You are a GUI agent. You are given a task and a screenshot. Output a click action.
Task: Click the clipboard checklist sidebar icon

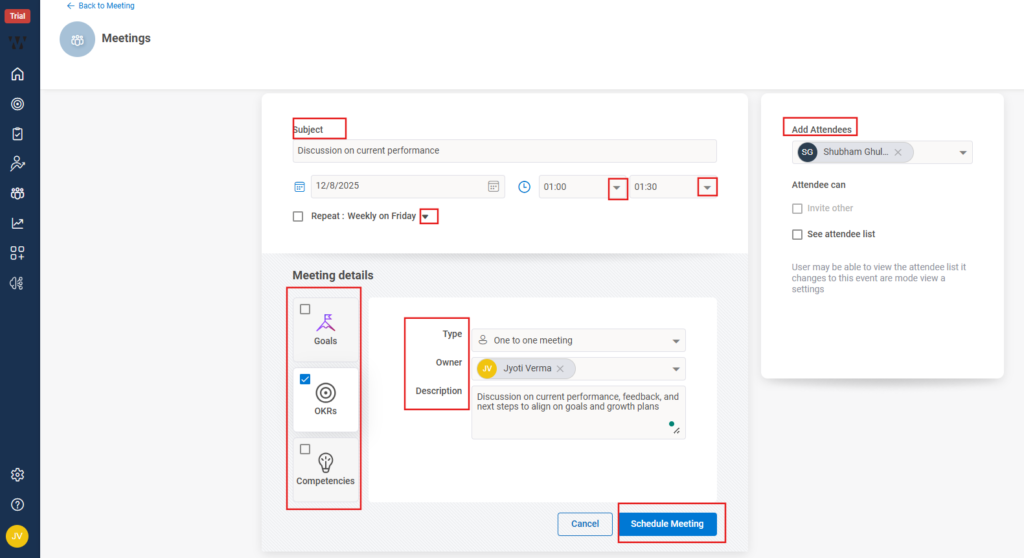coord(17,134)
